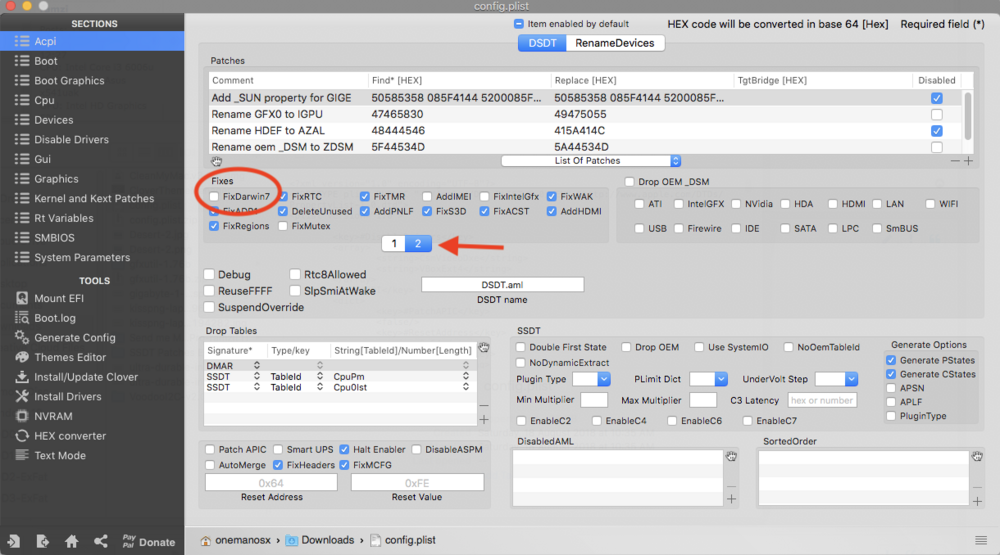Click the plus icon under DisabledAML list
Image resolution: width=1000 pixels, height=555 pixels.
pos(730,498)
